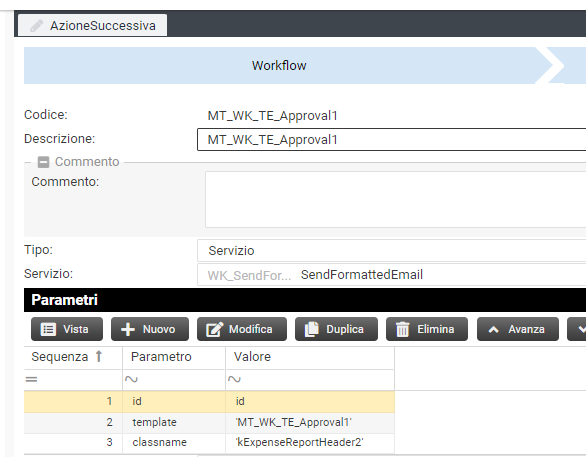Click the Descrizione text field
Image resolution: width=586 pixels, height=457 pixels.
(x=391, y=140)
